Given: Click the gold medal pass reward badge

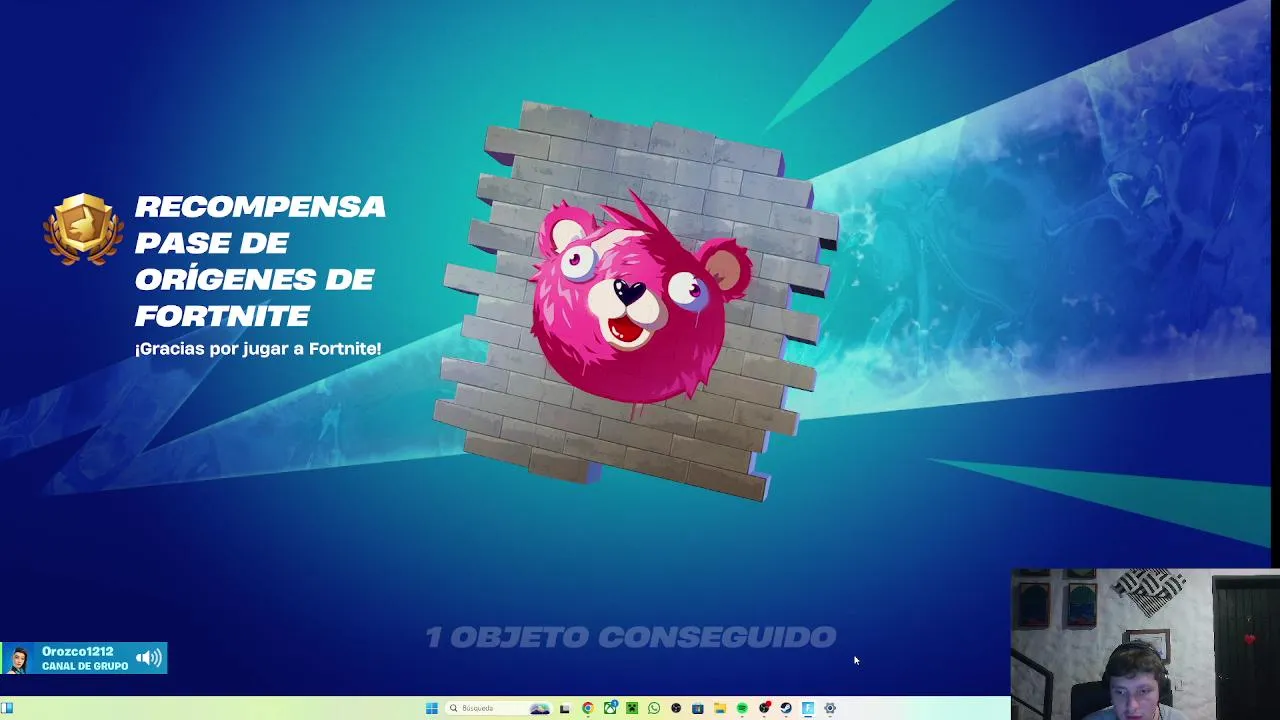Looking at the screenshot, I should (x=84, y=229).
